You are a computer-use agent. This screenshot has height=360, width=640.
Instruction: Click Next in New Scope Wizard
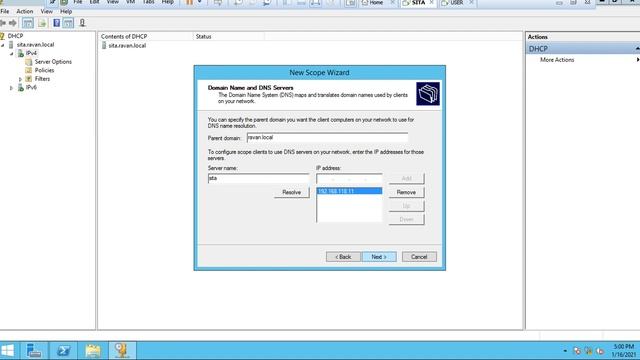[x=379, y=257]
